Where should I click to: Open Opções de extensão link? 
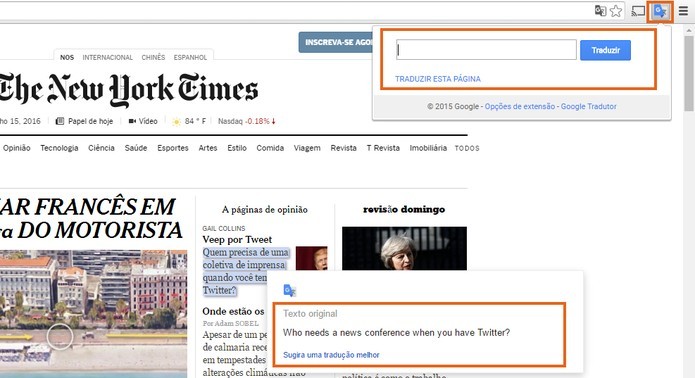(519, 106)
